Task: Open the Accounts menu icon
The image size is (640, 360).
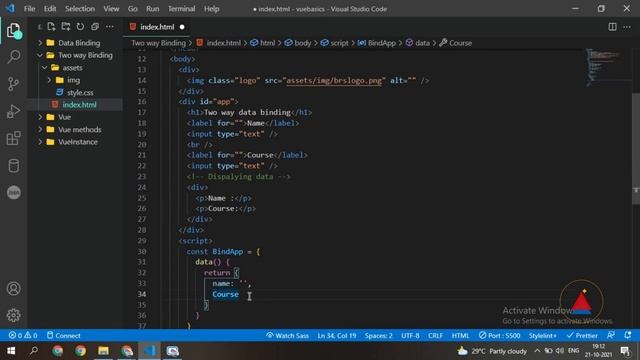Action: tap(13, 289)
